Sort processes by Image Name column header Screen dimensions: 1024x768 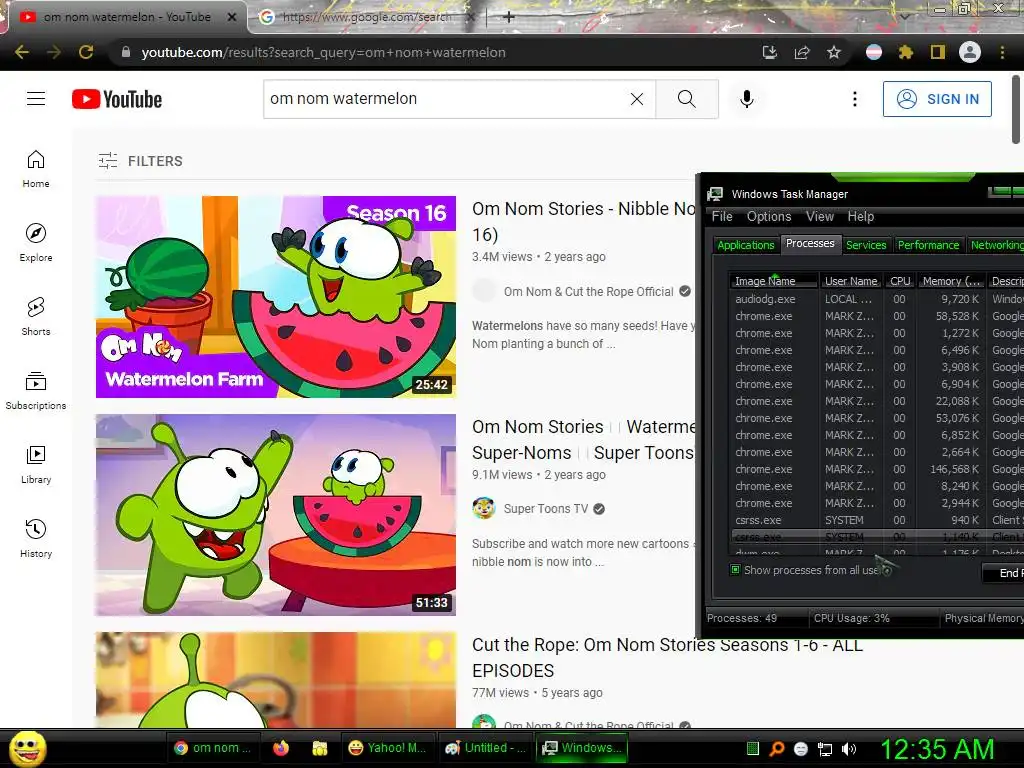773,281
